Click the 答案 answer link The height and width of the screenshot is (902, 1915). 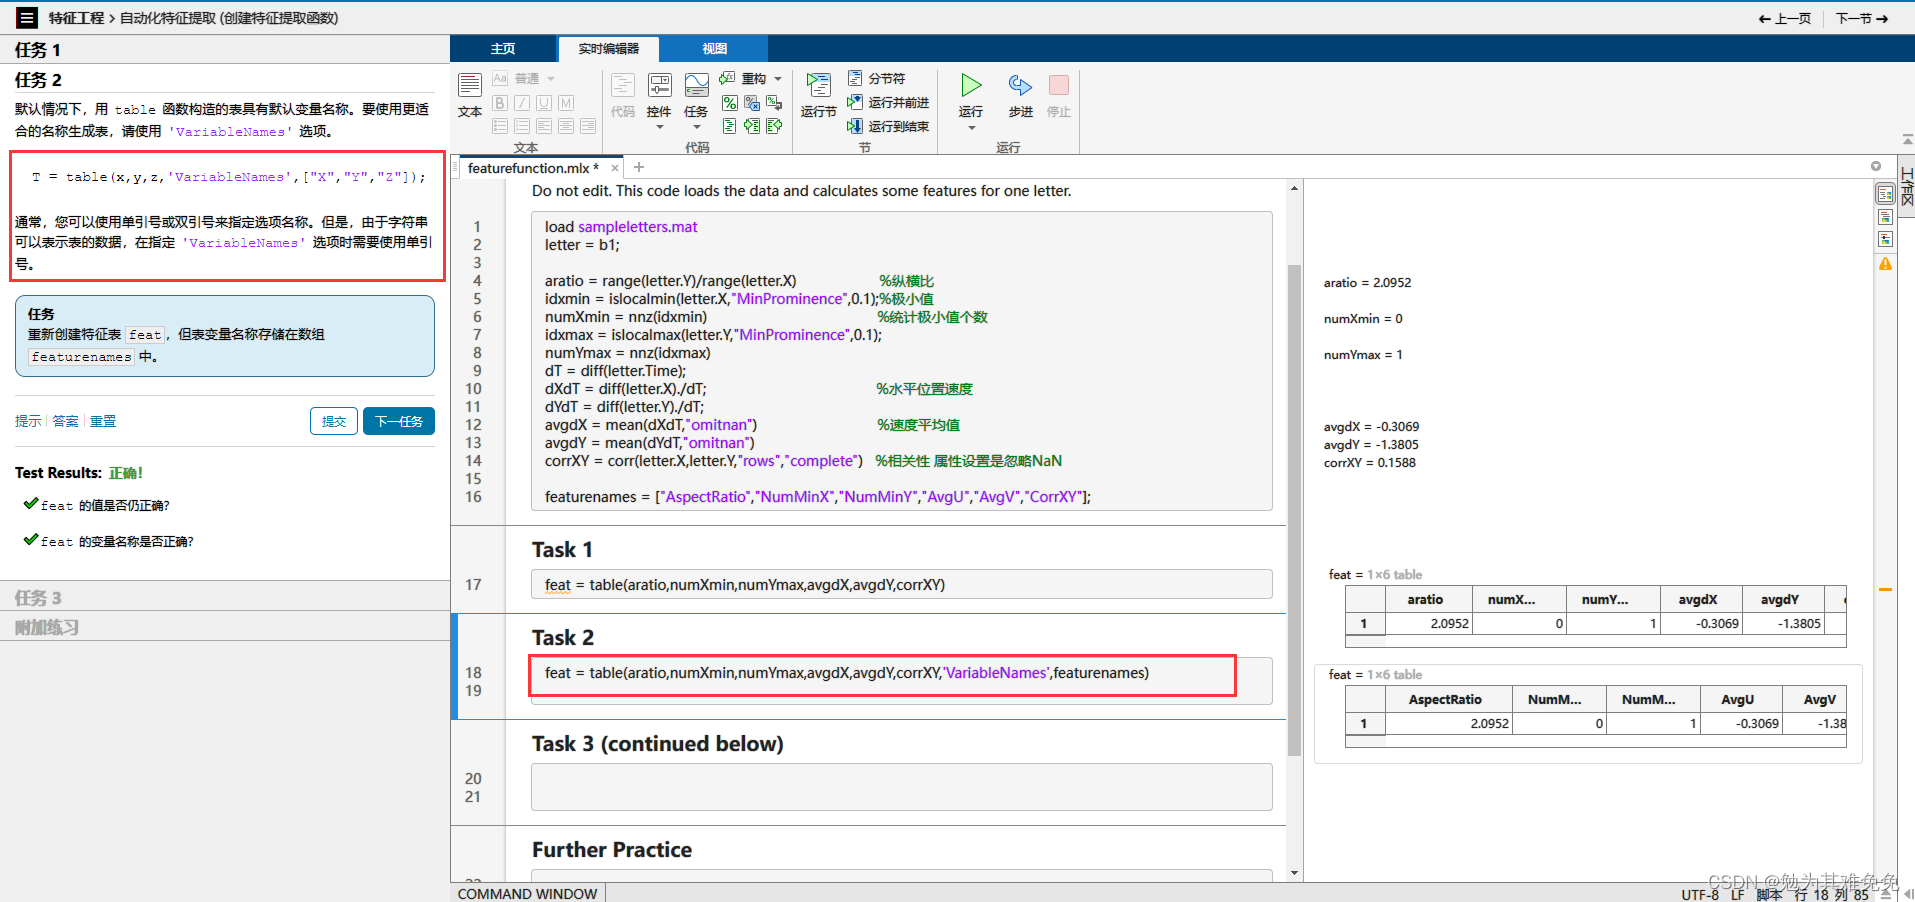(x=65, y=421)
